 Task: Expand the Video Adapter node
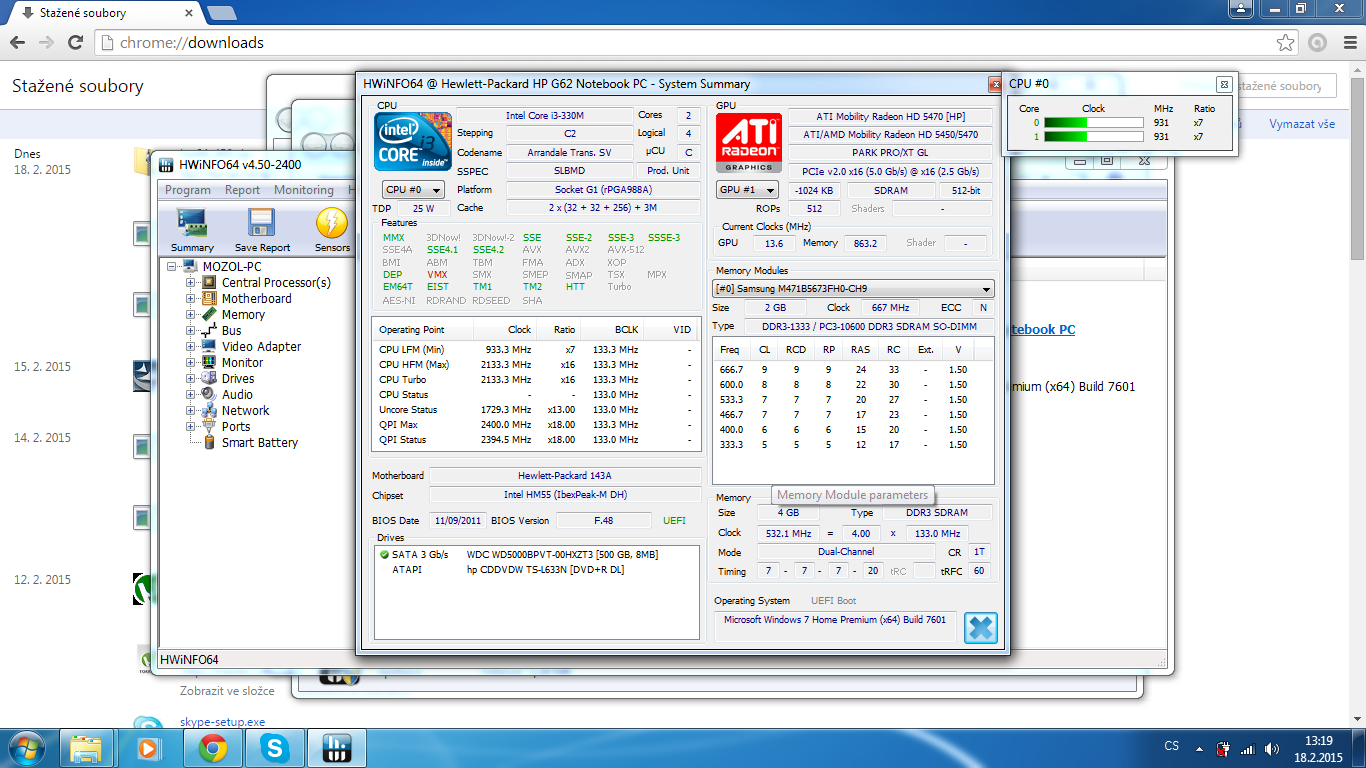click(190, 347)
